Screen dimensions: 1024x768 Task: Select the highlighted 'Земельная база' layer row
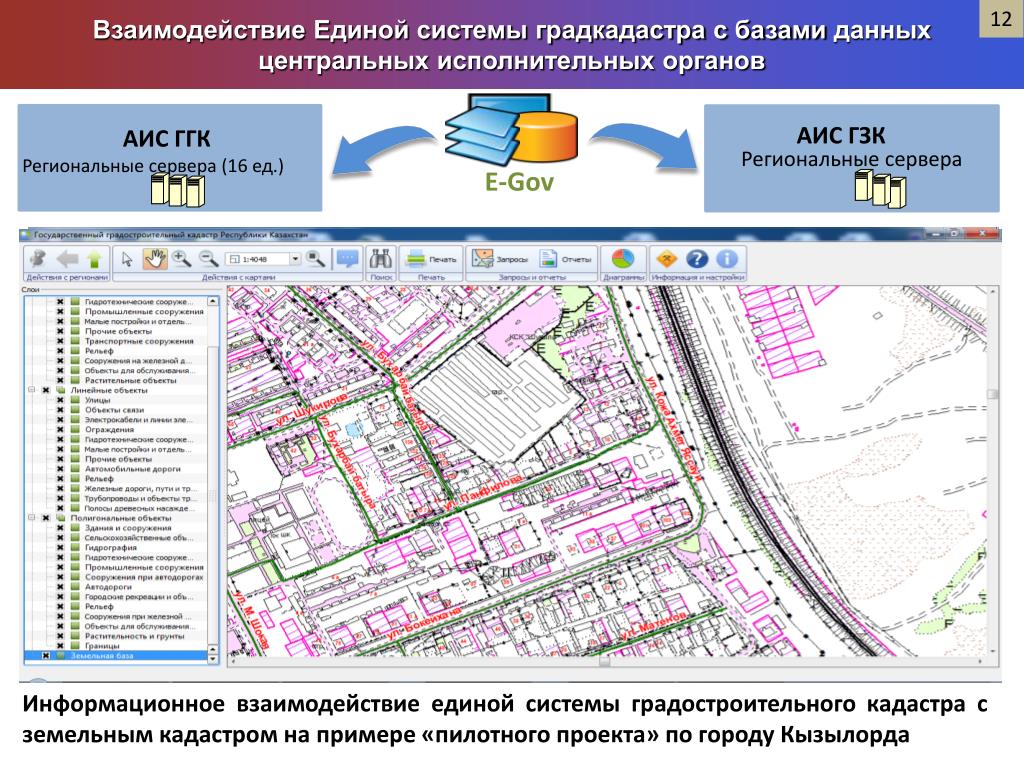[x=116, y=655]
